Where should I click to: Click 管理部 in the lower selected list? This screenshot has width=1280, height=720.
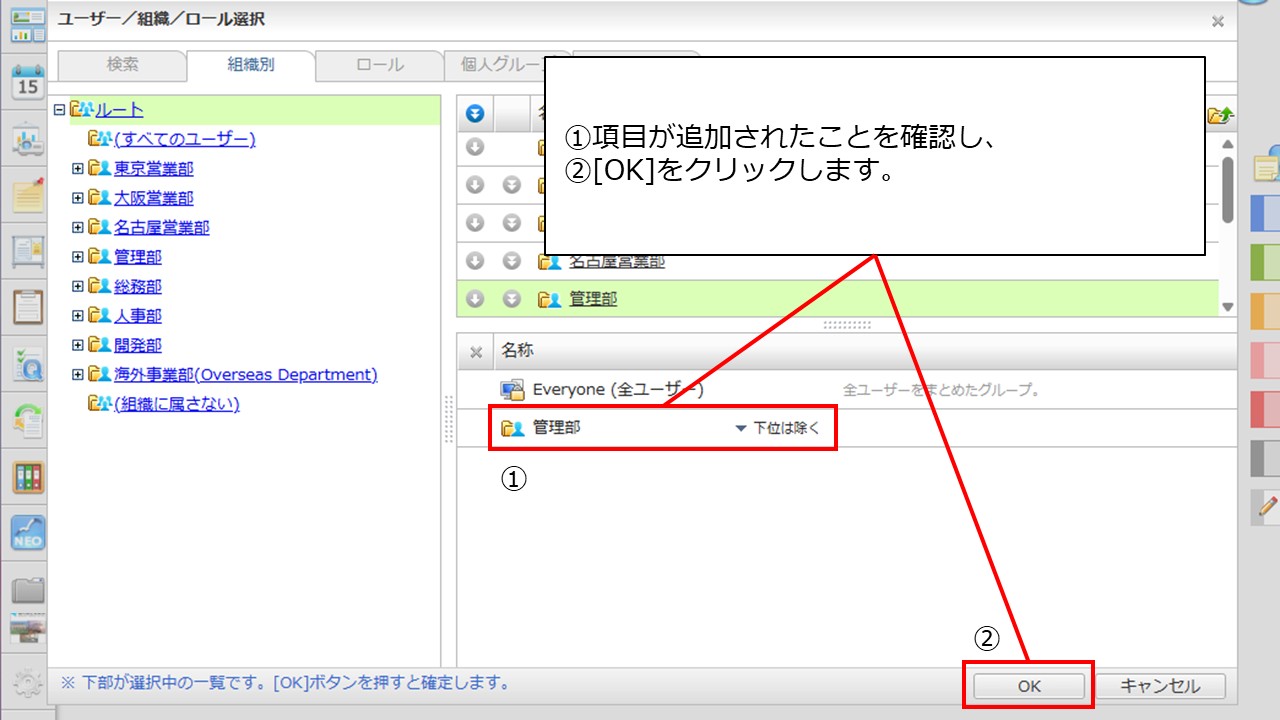click(556, 428)
